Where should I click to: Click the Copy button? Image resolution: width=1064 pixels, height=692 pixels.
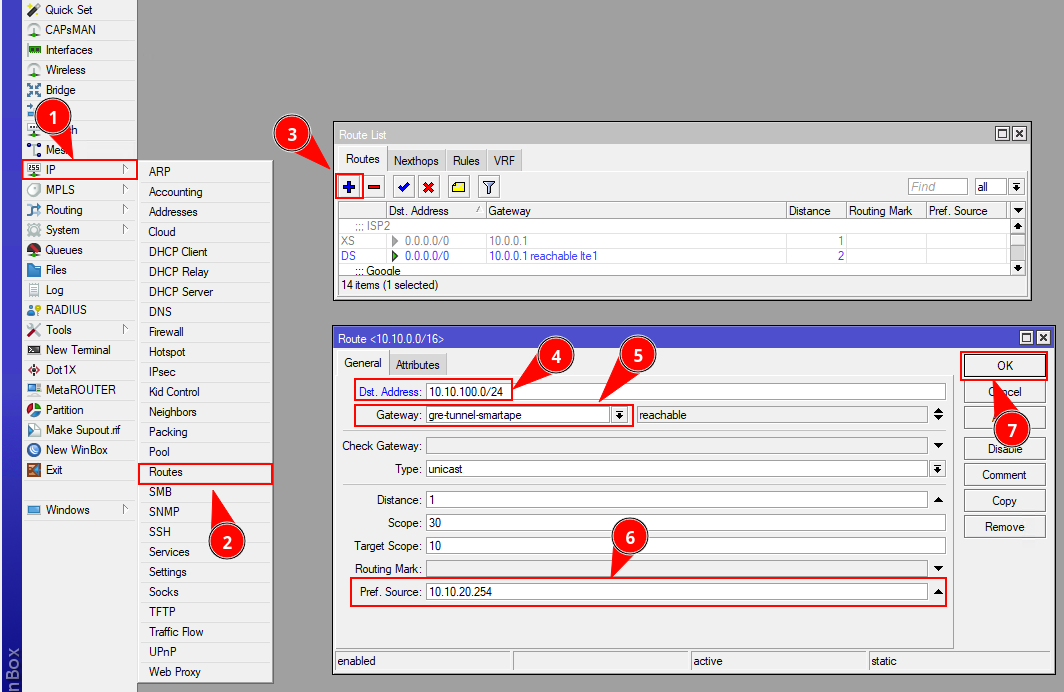pyautogui.click(x=1004, y=501)
